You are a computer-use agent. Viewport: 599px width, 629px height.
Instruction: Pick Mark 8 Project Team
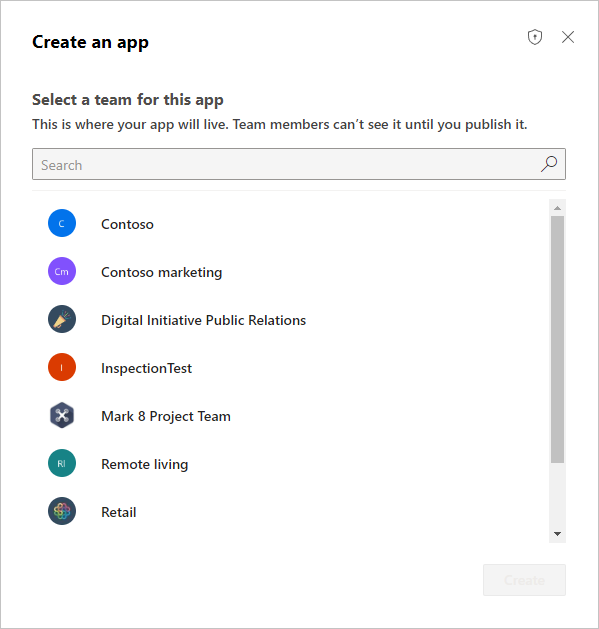[x=166, y=416]
